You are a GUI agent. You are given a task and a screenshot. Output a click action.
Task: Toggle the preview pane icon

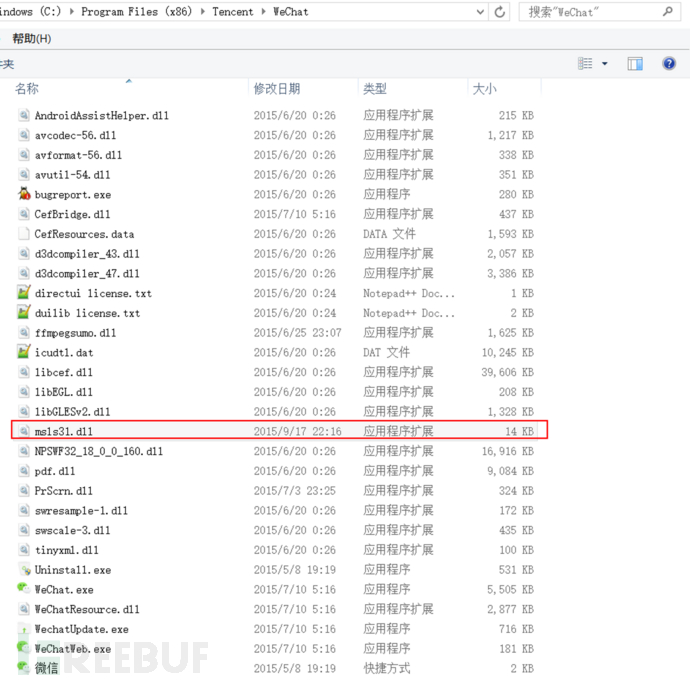pyautogui.click(x=635, y=64)
